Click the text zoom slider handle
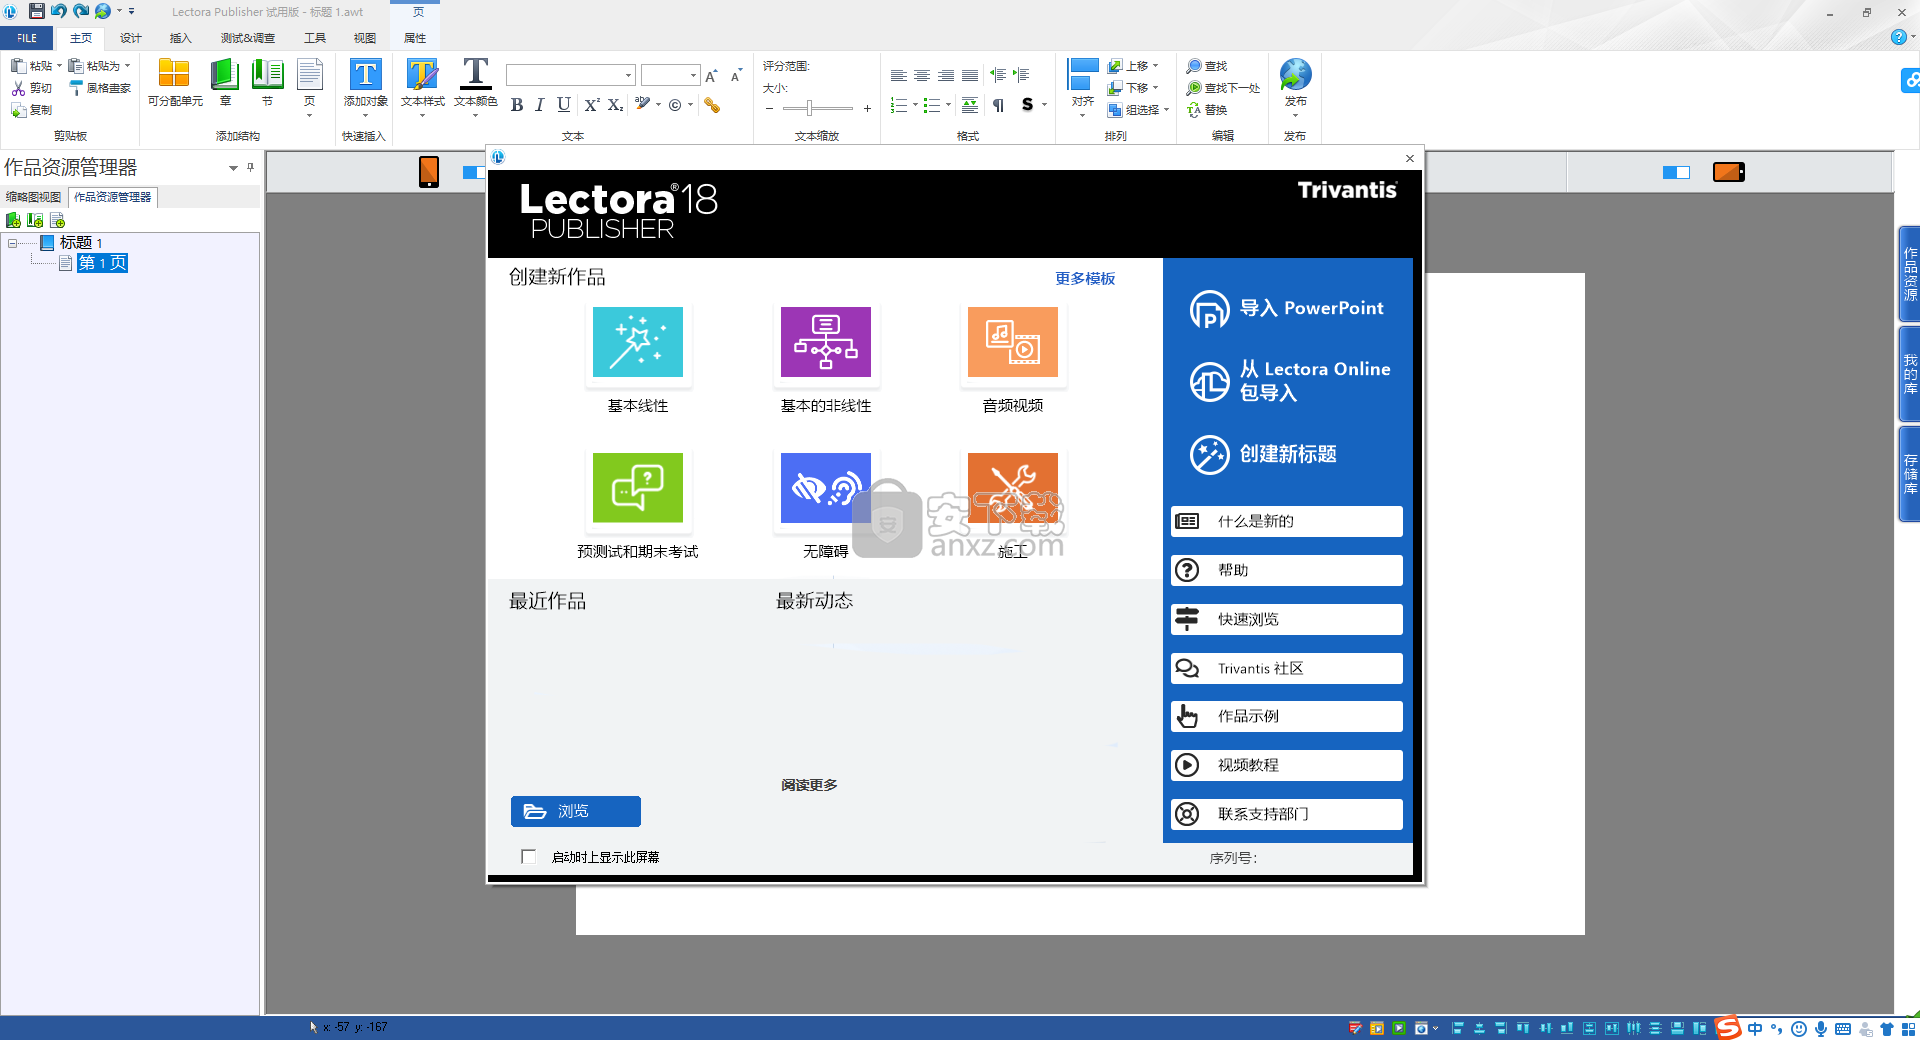The width and height of the screenshot is (1920, 1040). [x=809, y=108]
